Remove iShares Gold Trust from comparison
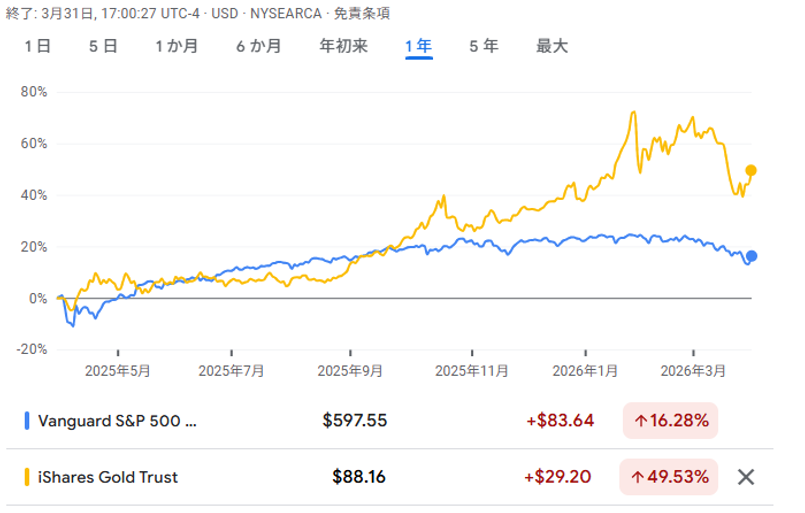Screen dimensions: 805x513 click(x=745, y=477)
